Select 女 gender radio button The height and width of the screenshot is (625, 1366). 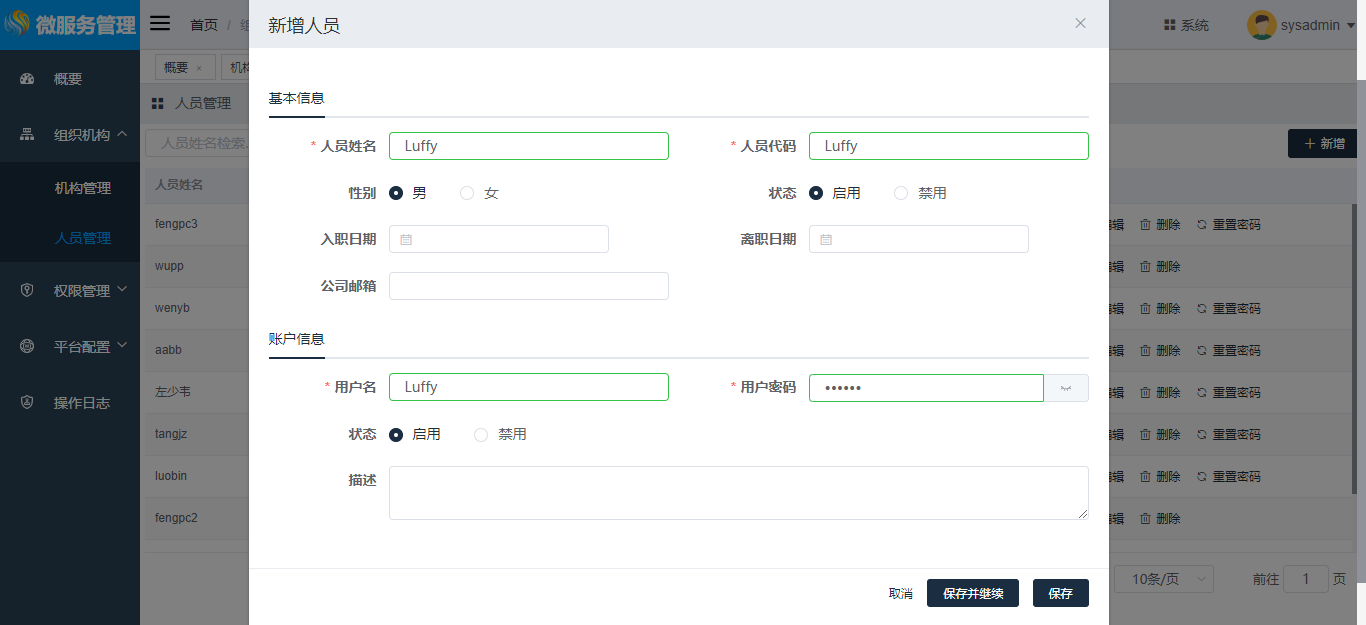pyautogui.click(x=467, y=193)
